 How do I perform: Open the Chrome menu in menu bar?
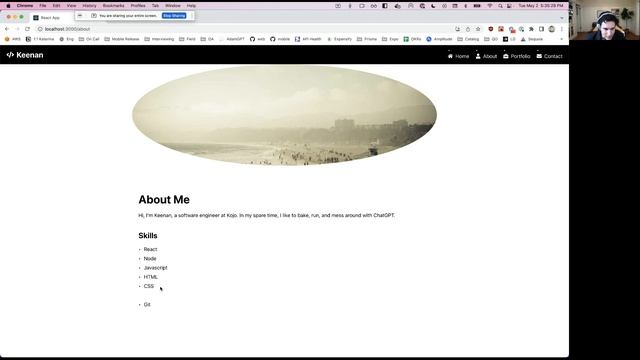click(x=25, y=6)
